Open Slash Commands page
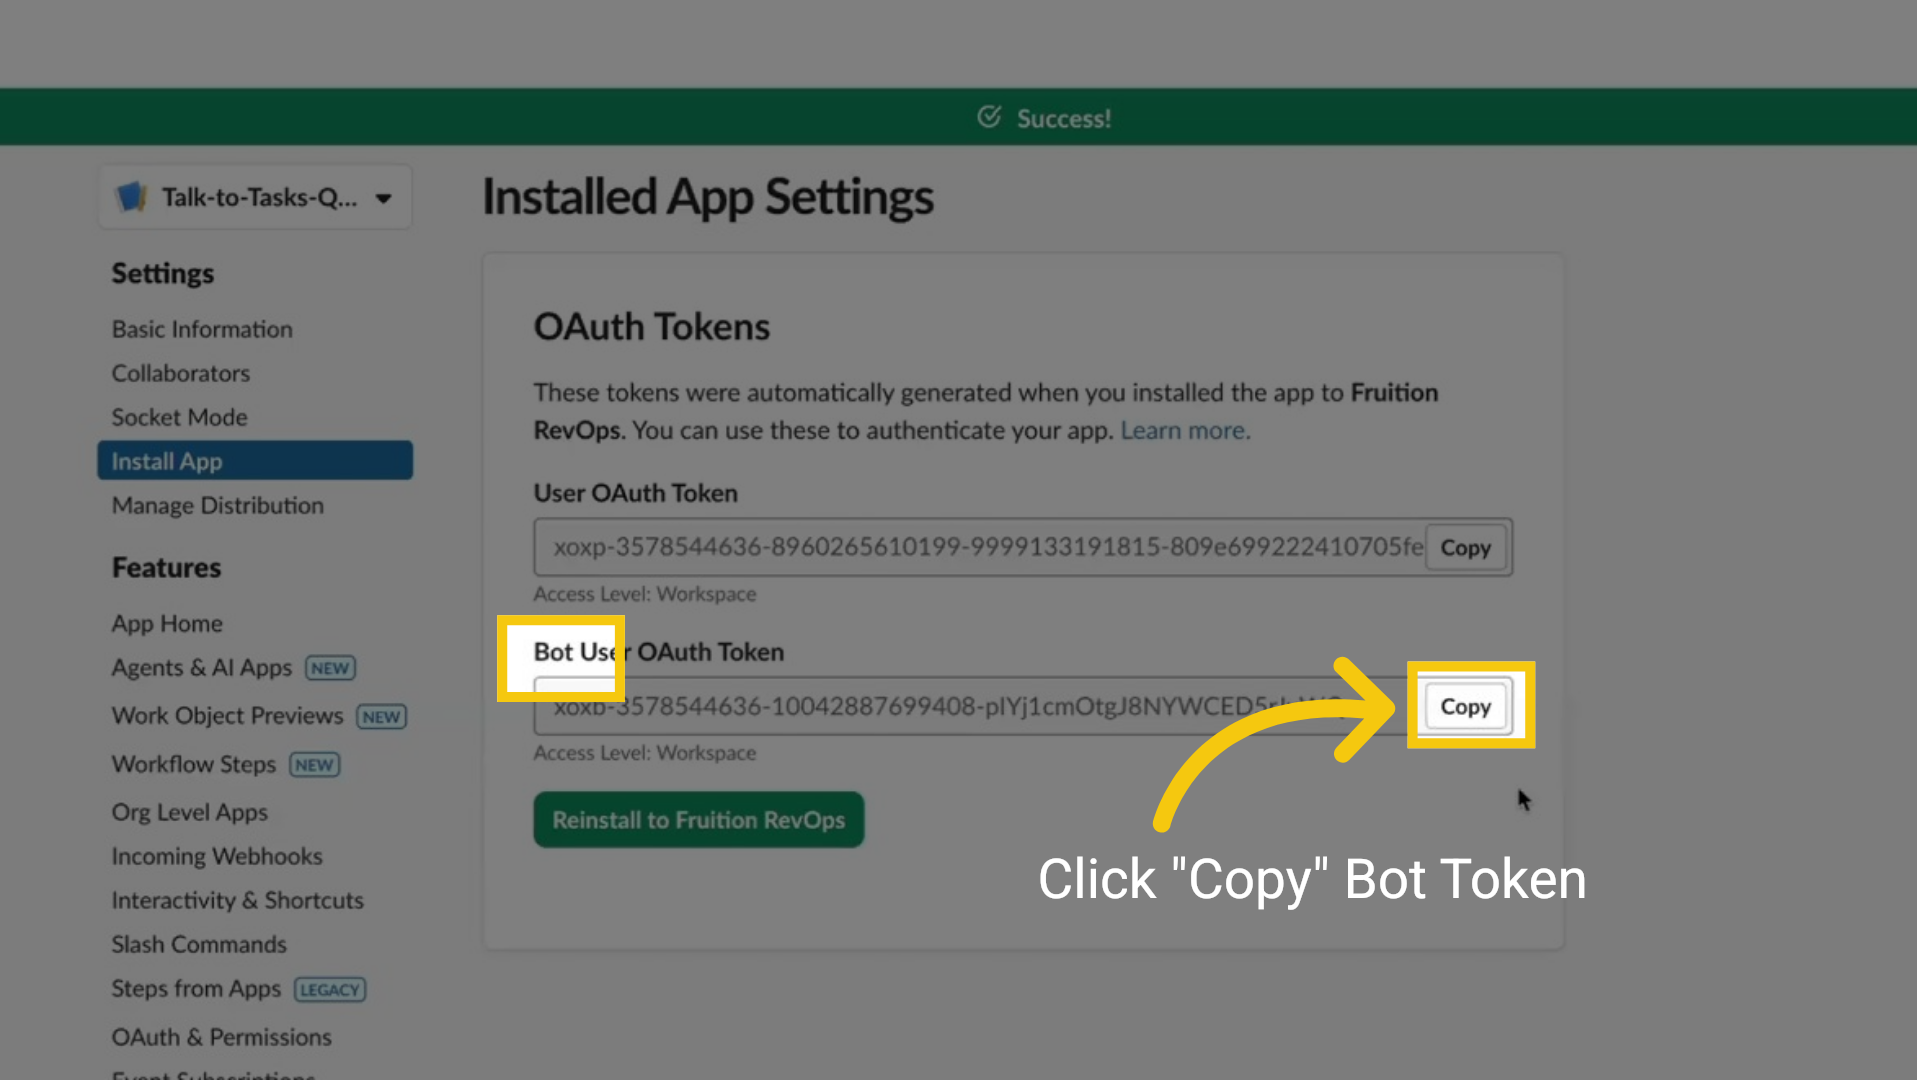 coord(199,944)
